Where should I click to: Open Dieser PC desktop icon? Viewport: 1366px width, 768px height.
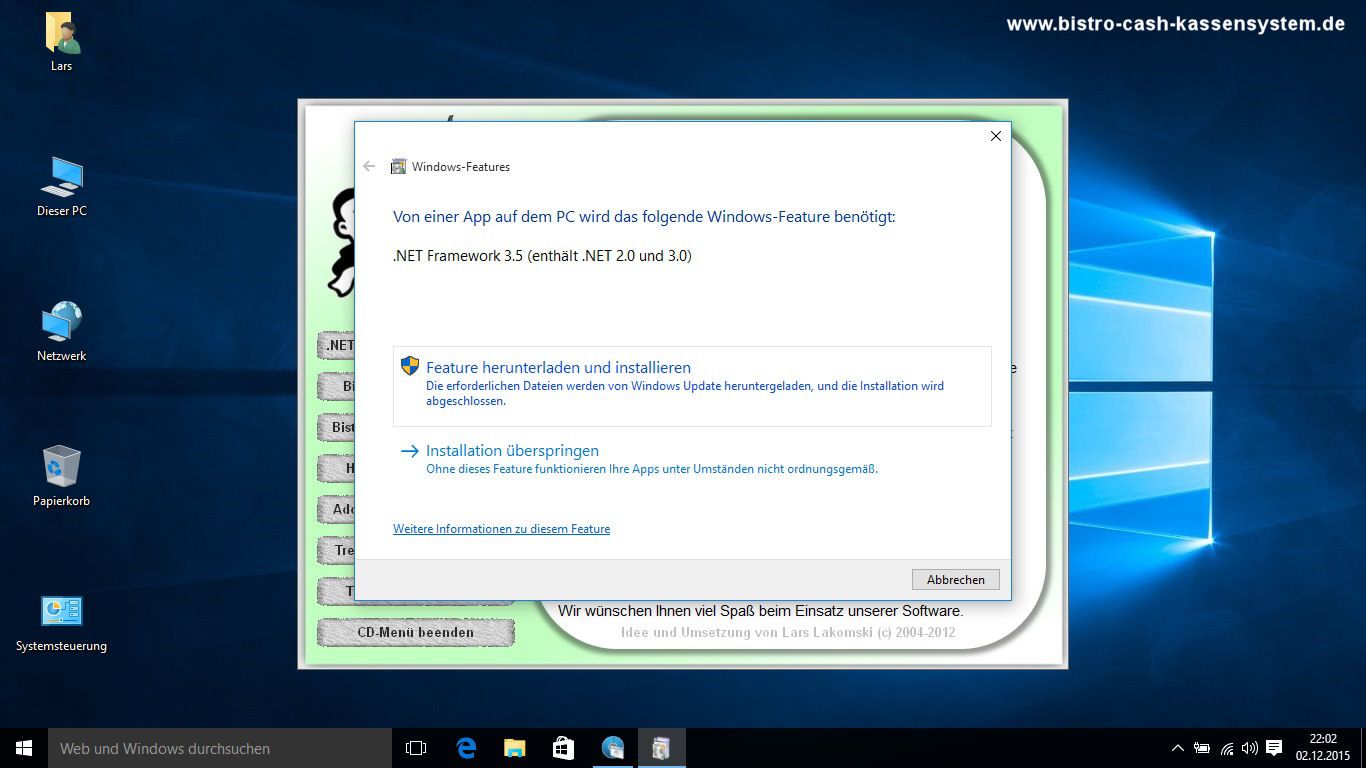62,178
